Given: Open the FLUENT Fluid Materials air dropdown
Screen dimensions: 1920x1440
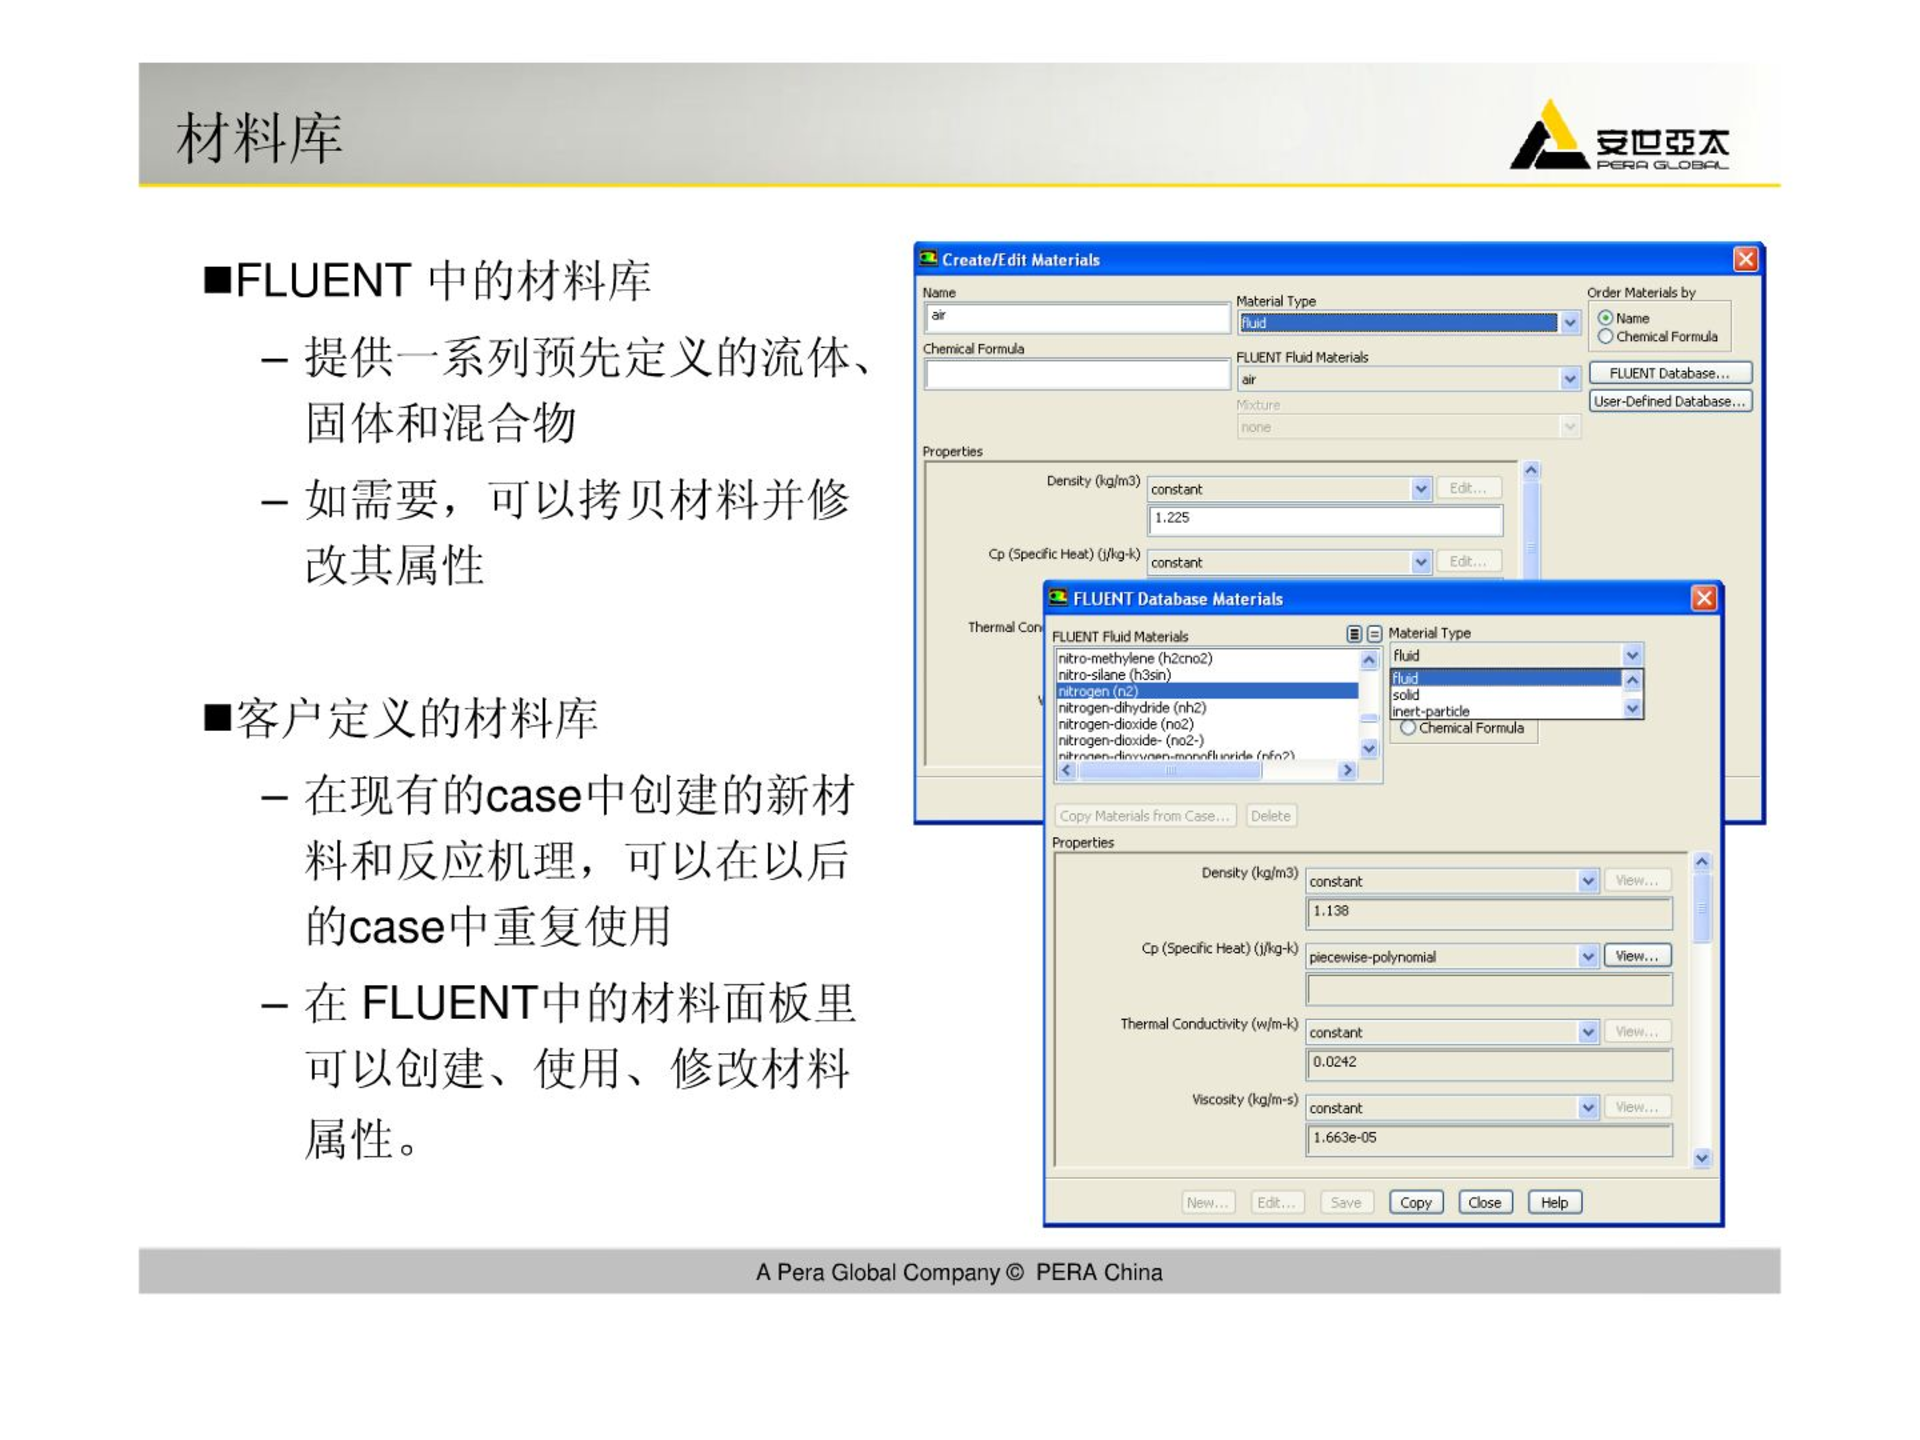Looking at the screenshot, I should click(1569, 379).
